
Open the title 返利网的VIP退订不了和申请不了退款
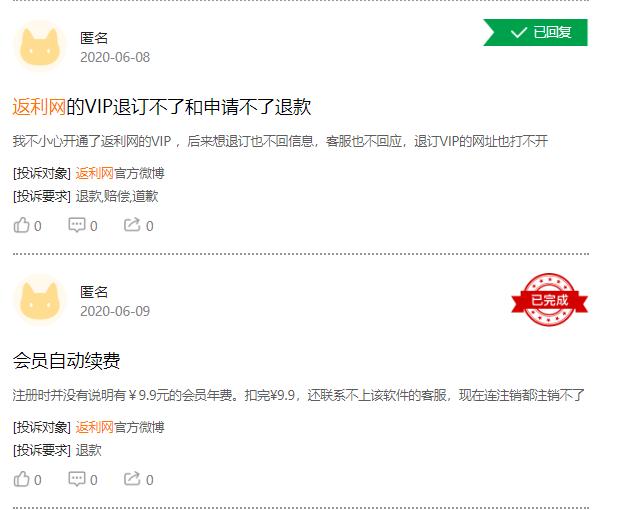pos(162,107)
